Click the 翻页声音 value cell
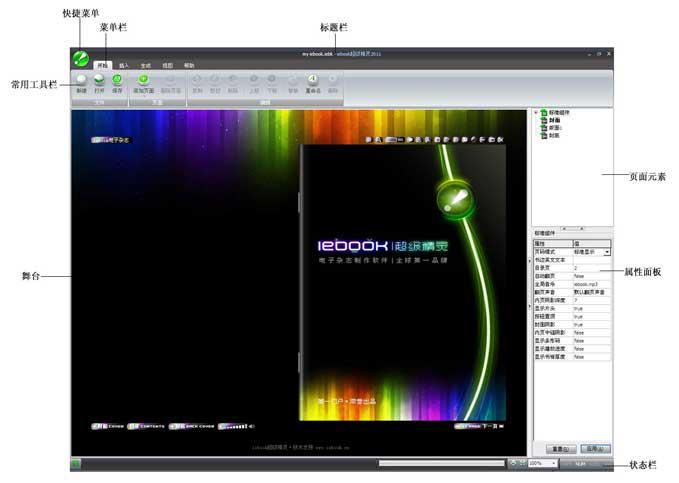The height and width of the screenshot is (483, 679). tap(592, 292)
